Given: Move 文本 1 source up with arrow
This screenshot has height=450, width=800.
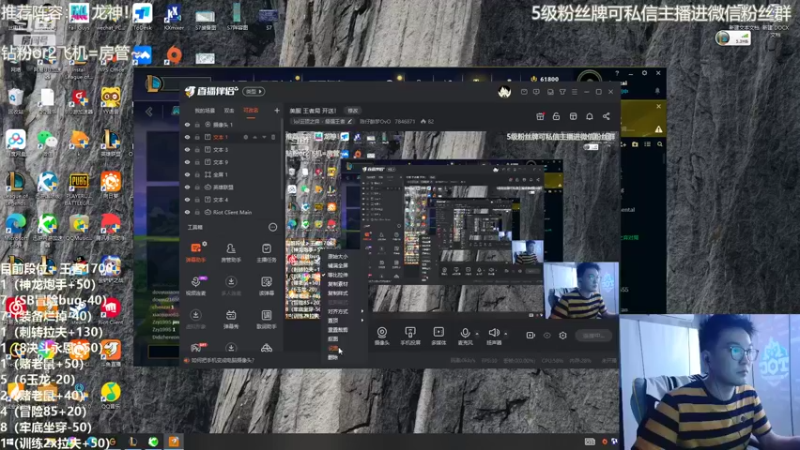Looking at the screenshot, I should click(x=255, y=137).
